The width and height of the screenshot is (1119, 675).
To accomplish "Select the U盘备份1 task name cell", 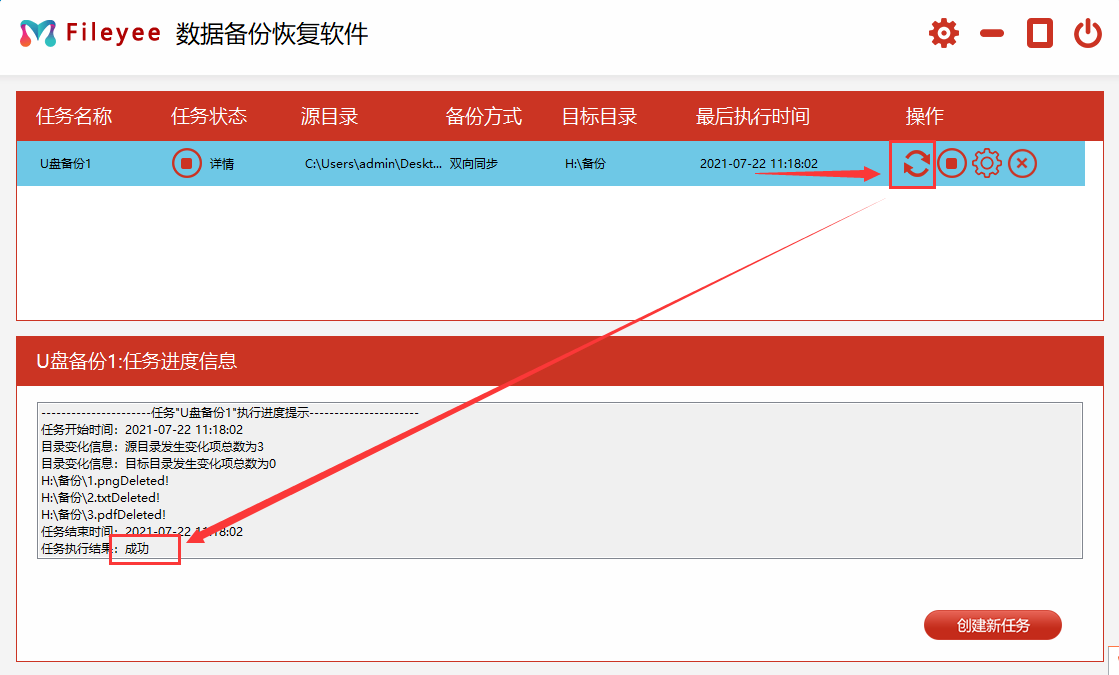I will point(66,164).
